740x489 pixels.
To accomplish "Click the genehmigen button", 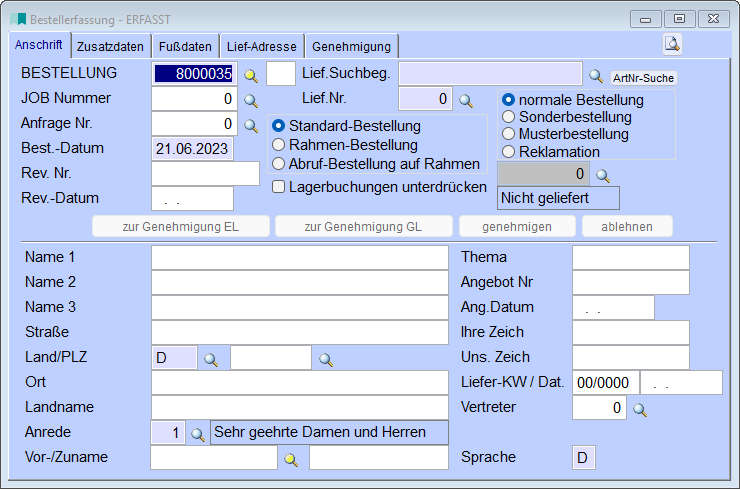I will click(517, 227).
